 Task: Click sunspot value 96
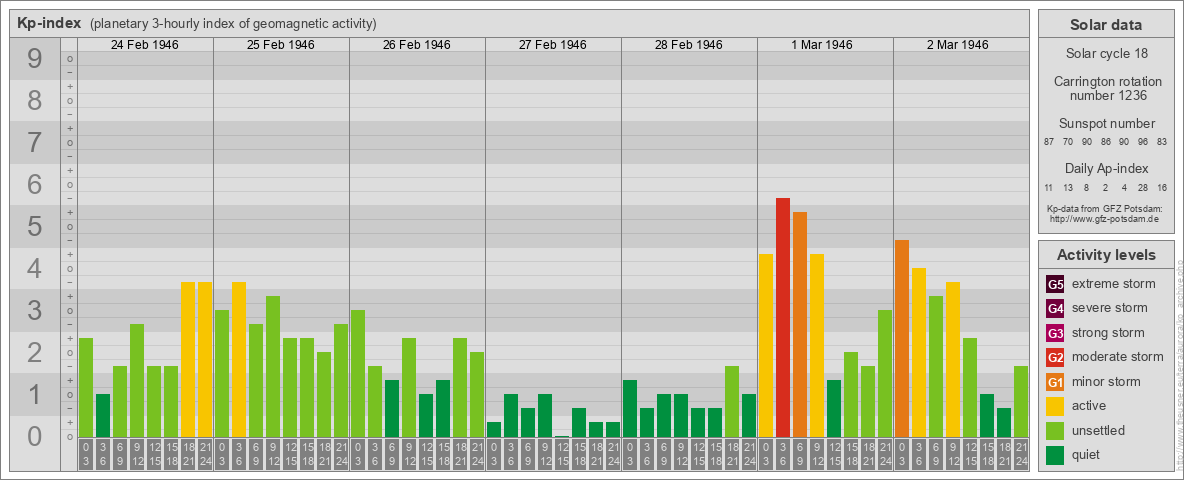pyautogui.click(x=1143, y=142)
